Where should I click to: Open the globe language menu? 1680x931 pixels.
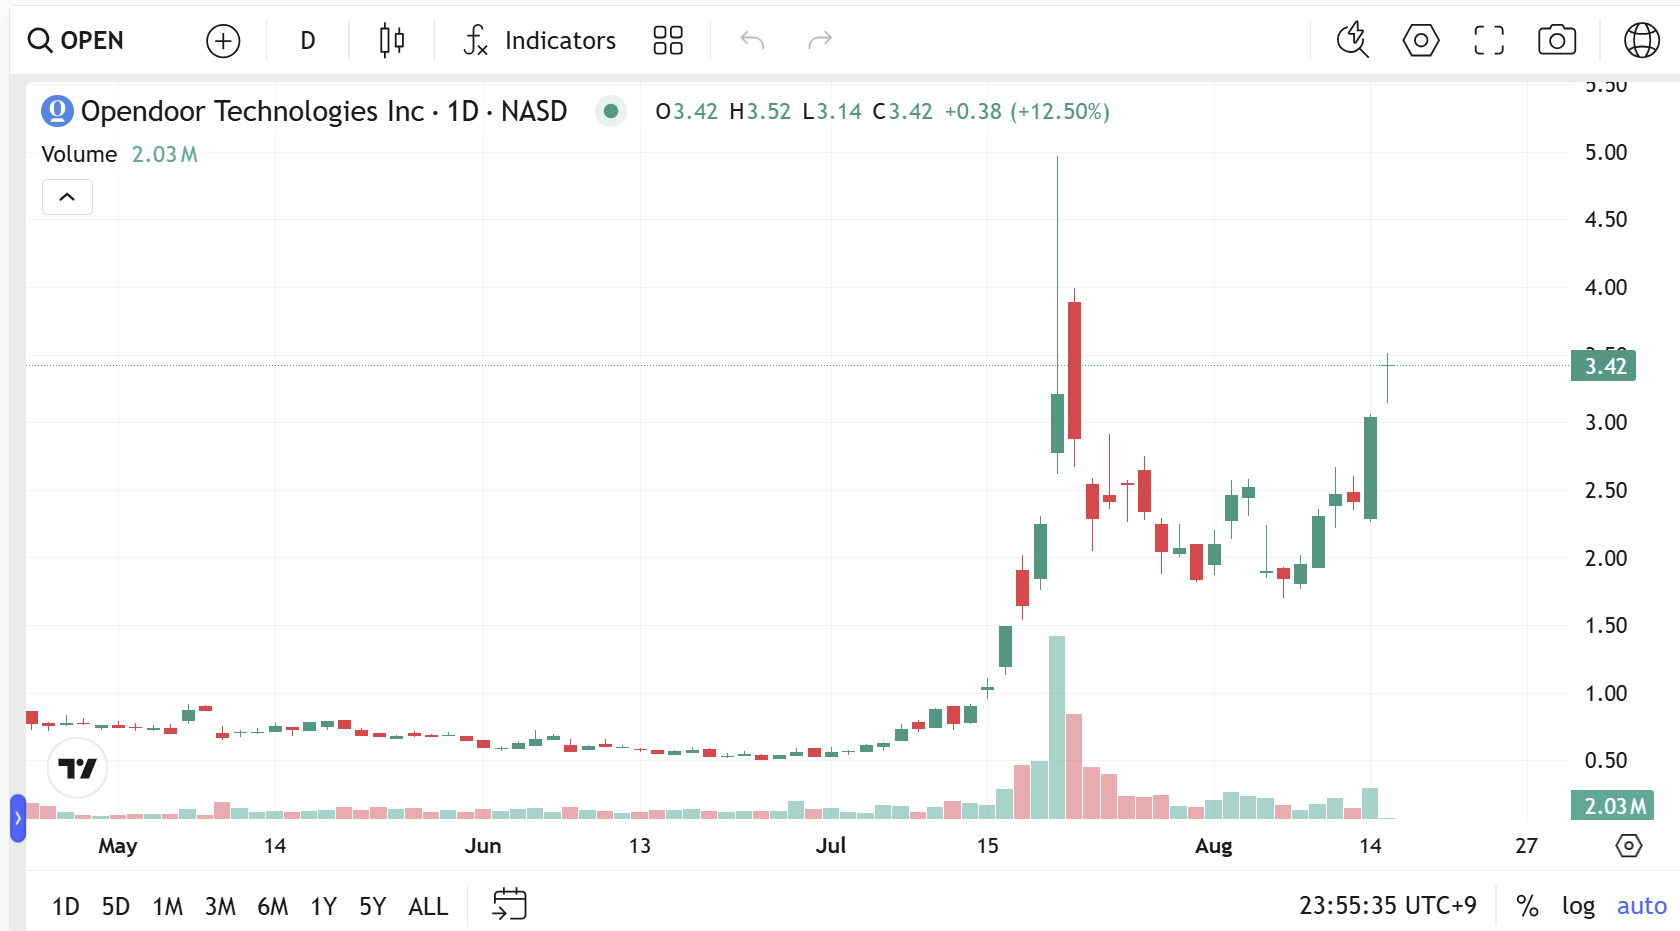click(x=1642, y=41)
